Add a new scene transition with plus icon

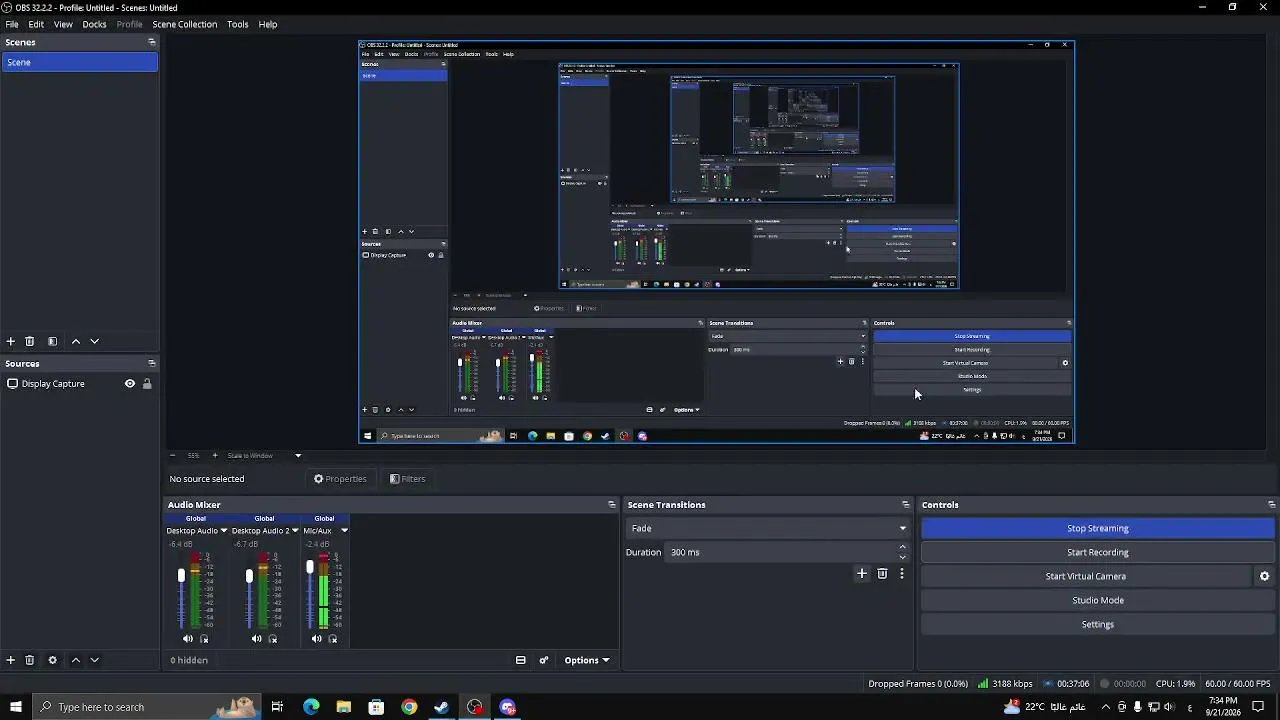(x=862, y=574)
